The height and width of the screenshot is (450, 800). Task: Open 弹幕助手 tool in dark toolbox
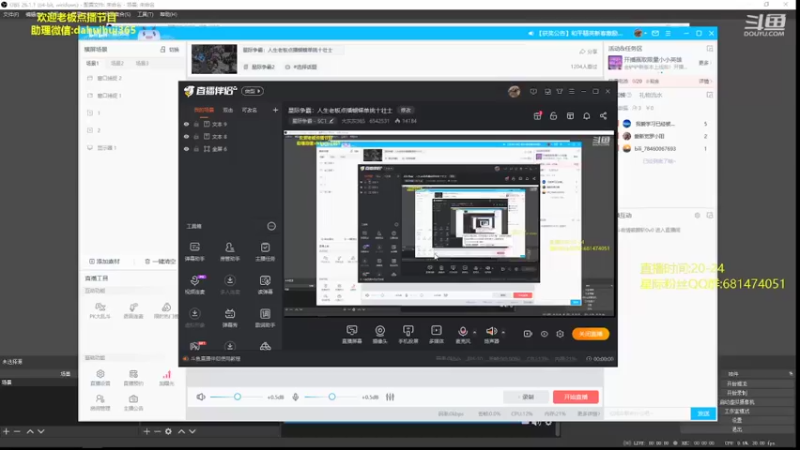tap(194, 252)
